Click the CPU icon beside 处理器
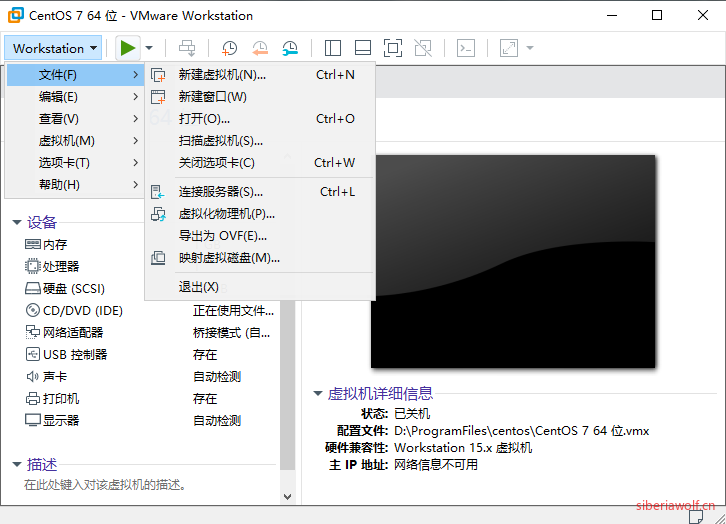The height and width of the screenshot is (524, 726). click(32, 266)
